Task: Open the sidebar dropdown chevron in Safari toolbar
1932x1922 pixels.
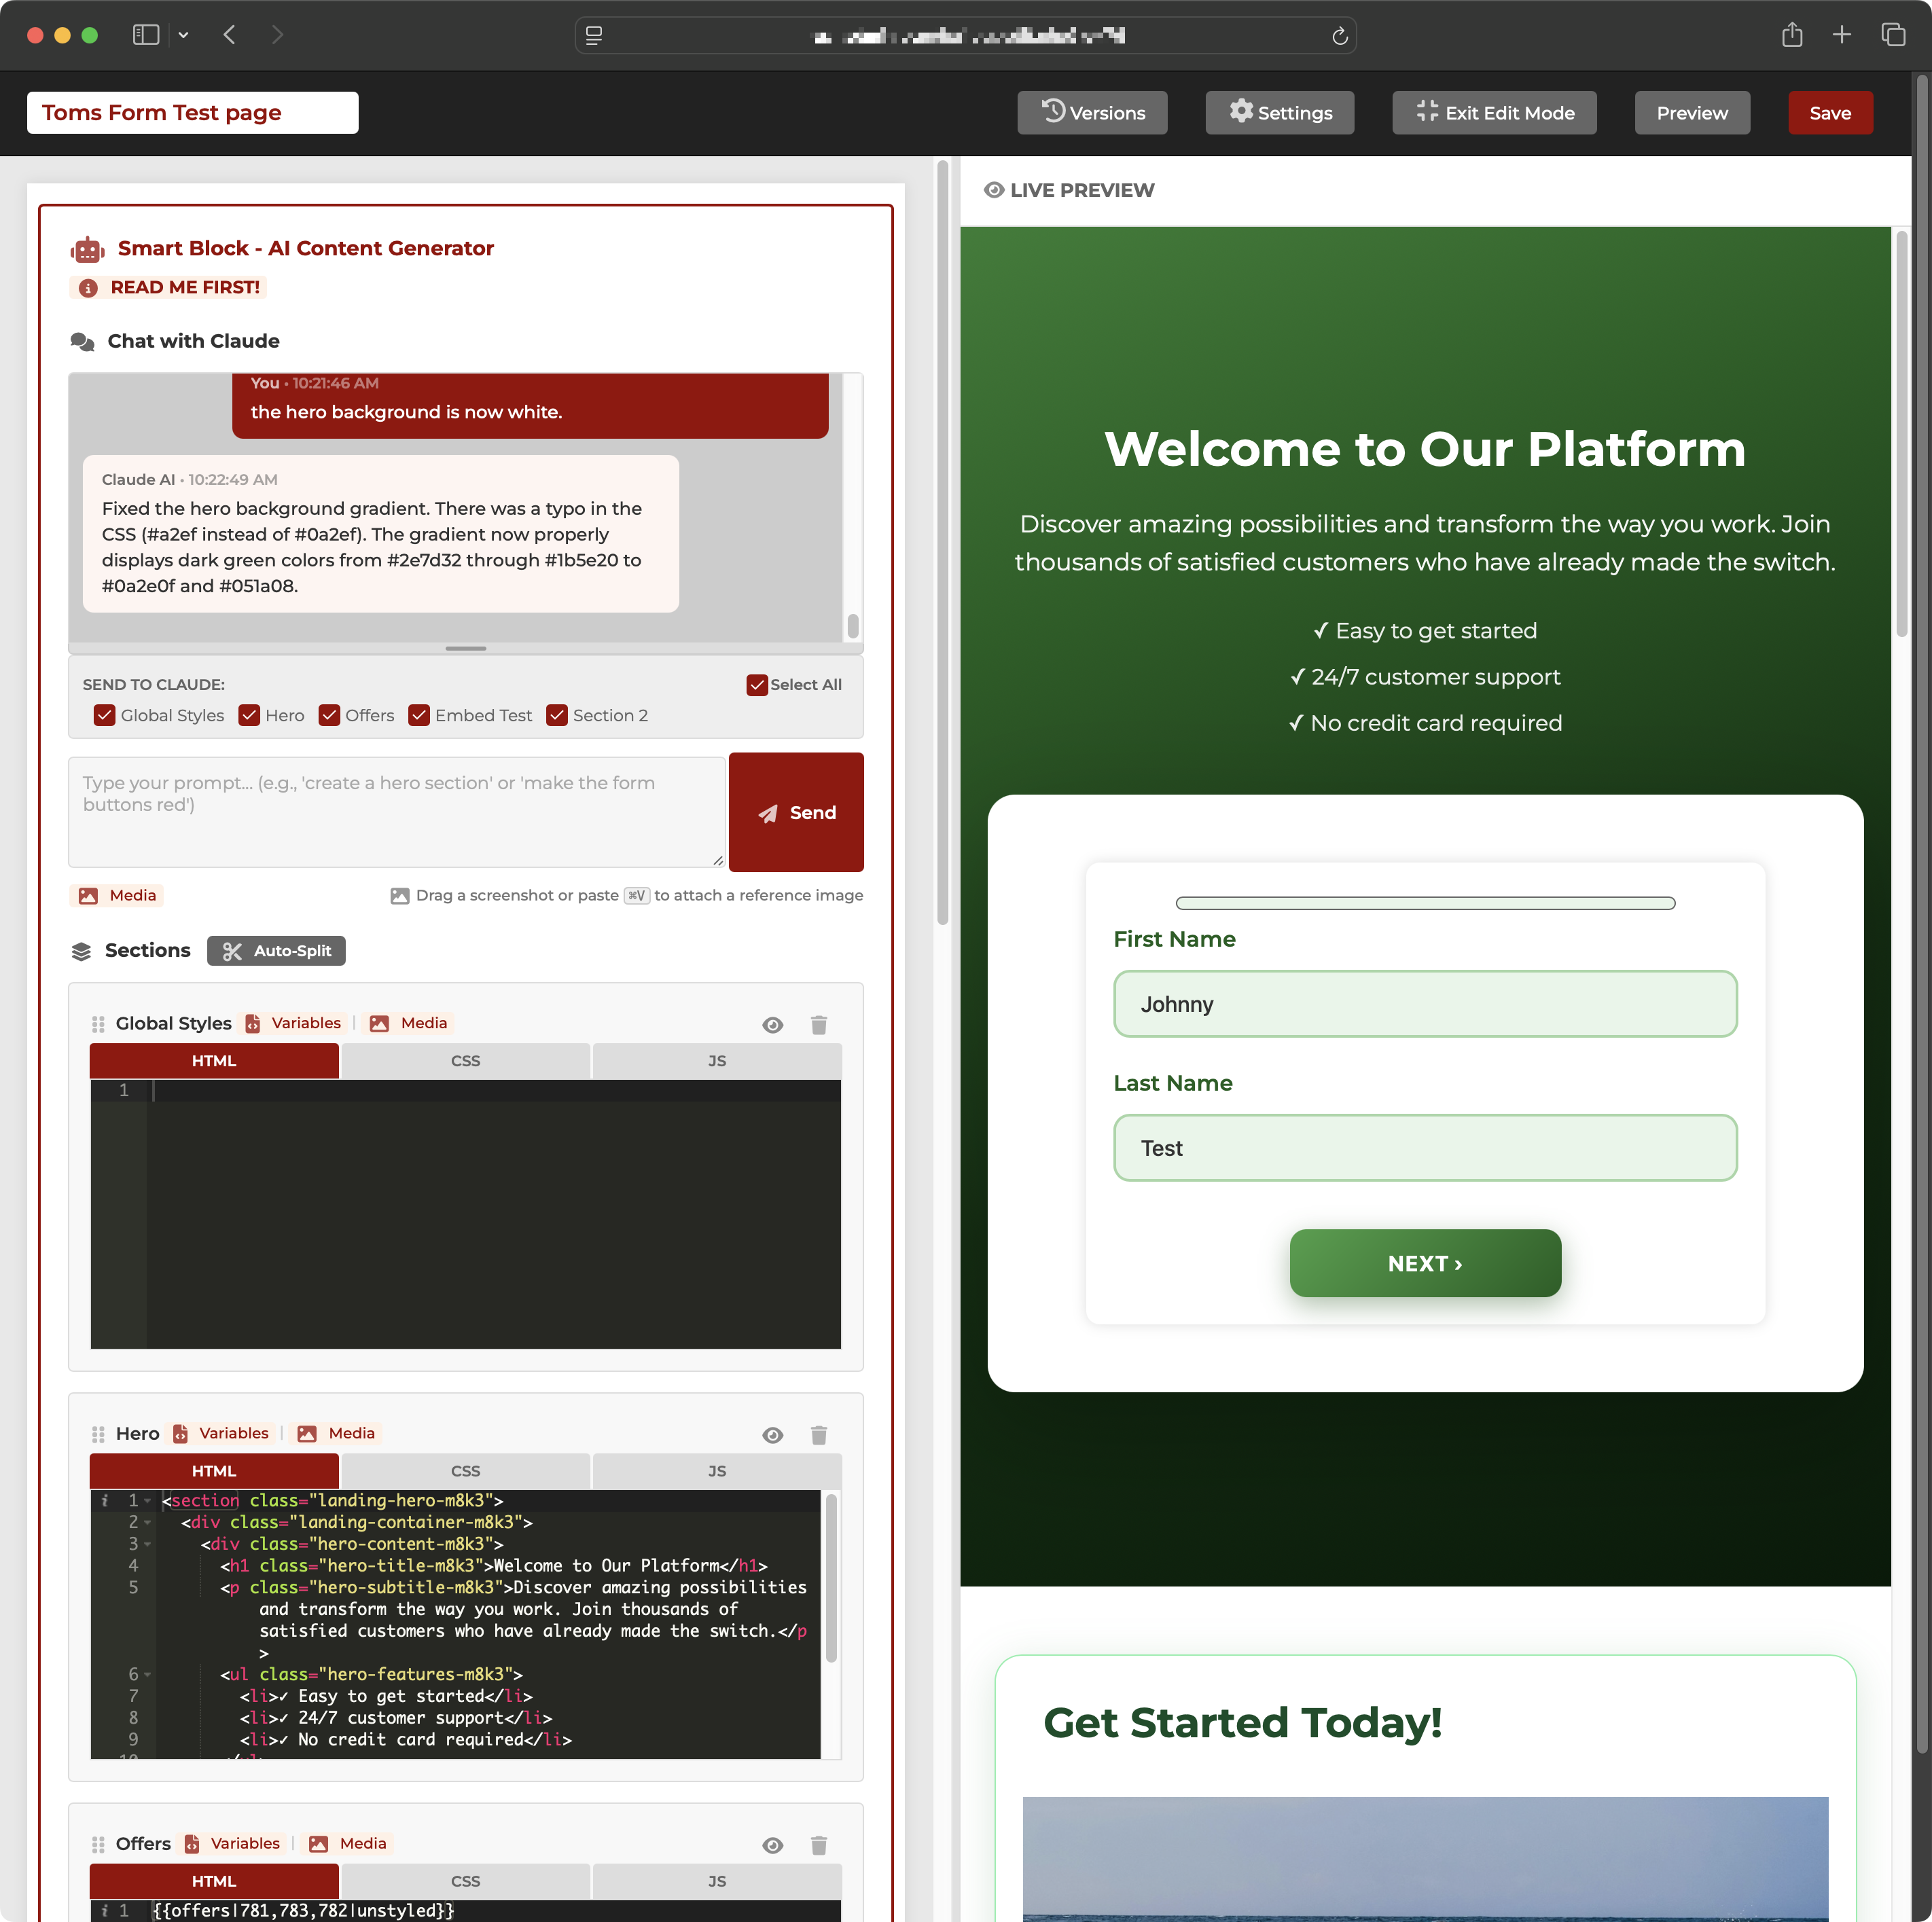Action: click(183, 35)
